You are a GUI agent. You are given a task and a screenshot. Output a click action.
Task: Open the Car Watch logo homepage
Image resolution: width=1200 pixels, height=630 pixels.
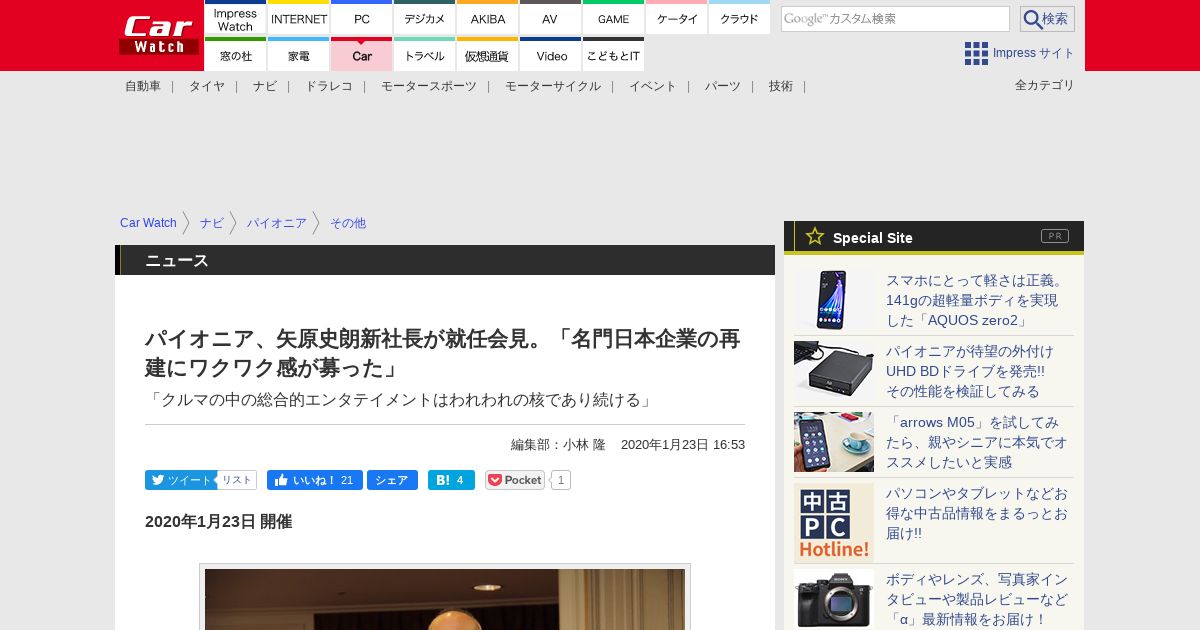159,35
